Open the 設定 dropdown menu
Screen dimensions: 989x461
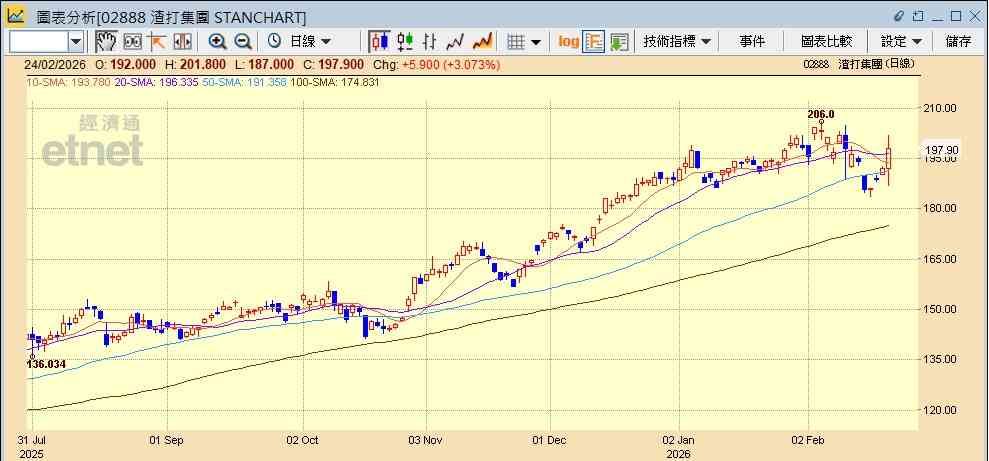coord(901,42)
